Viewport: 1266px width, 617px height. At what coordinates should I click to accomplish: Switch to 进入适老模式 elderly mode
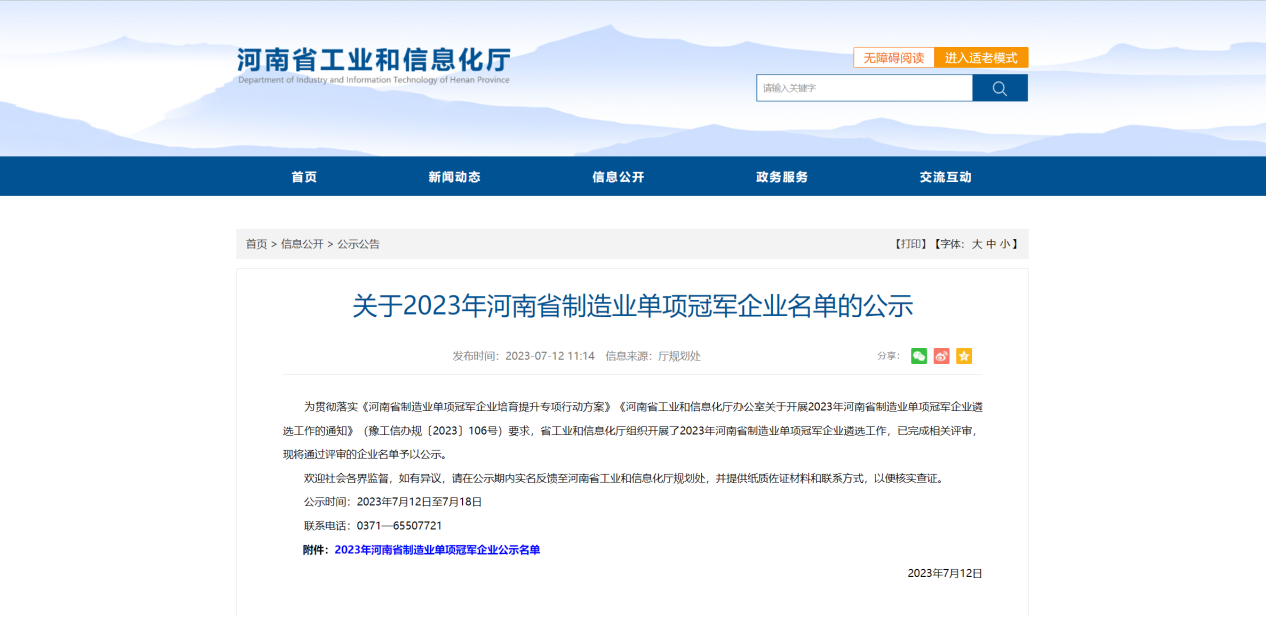(x=981, y=58)
